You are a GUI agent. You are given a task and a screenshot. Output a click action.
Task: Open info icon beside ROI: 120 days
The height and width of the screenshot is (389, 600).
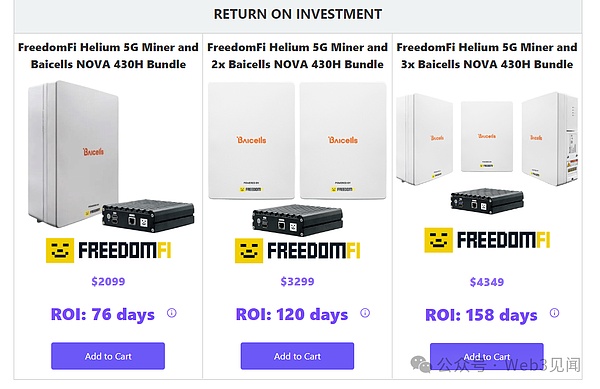[365, 313]
